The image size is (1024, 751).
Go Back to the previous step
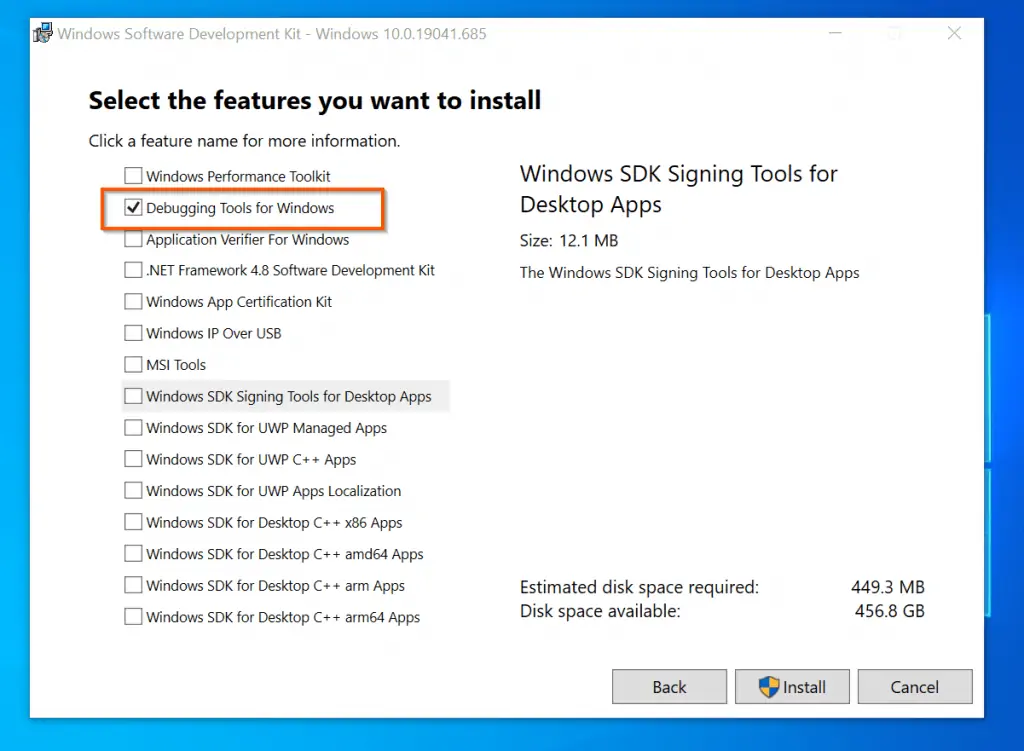(x=669, y=687)
